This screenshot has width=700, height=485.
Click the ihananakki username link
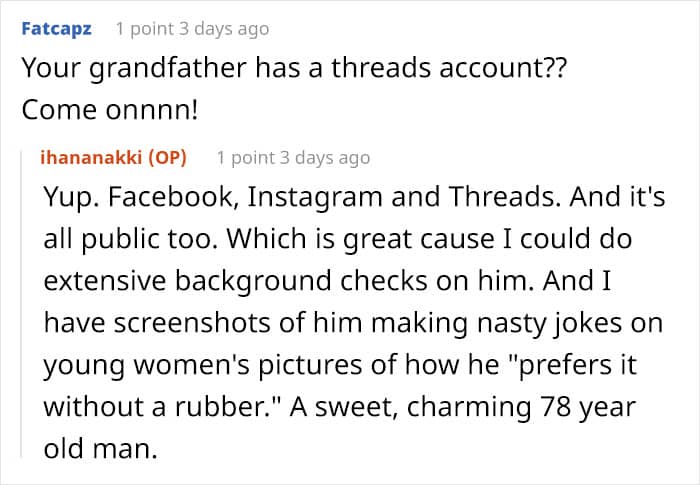tap(91, 158)
